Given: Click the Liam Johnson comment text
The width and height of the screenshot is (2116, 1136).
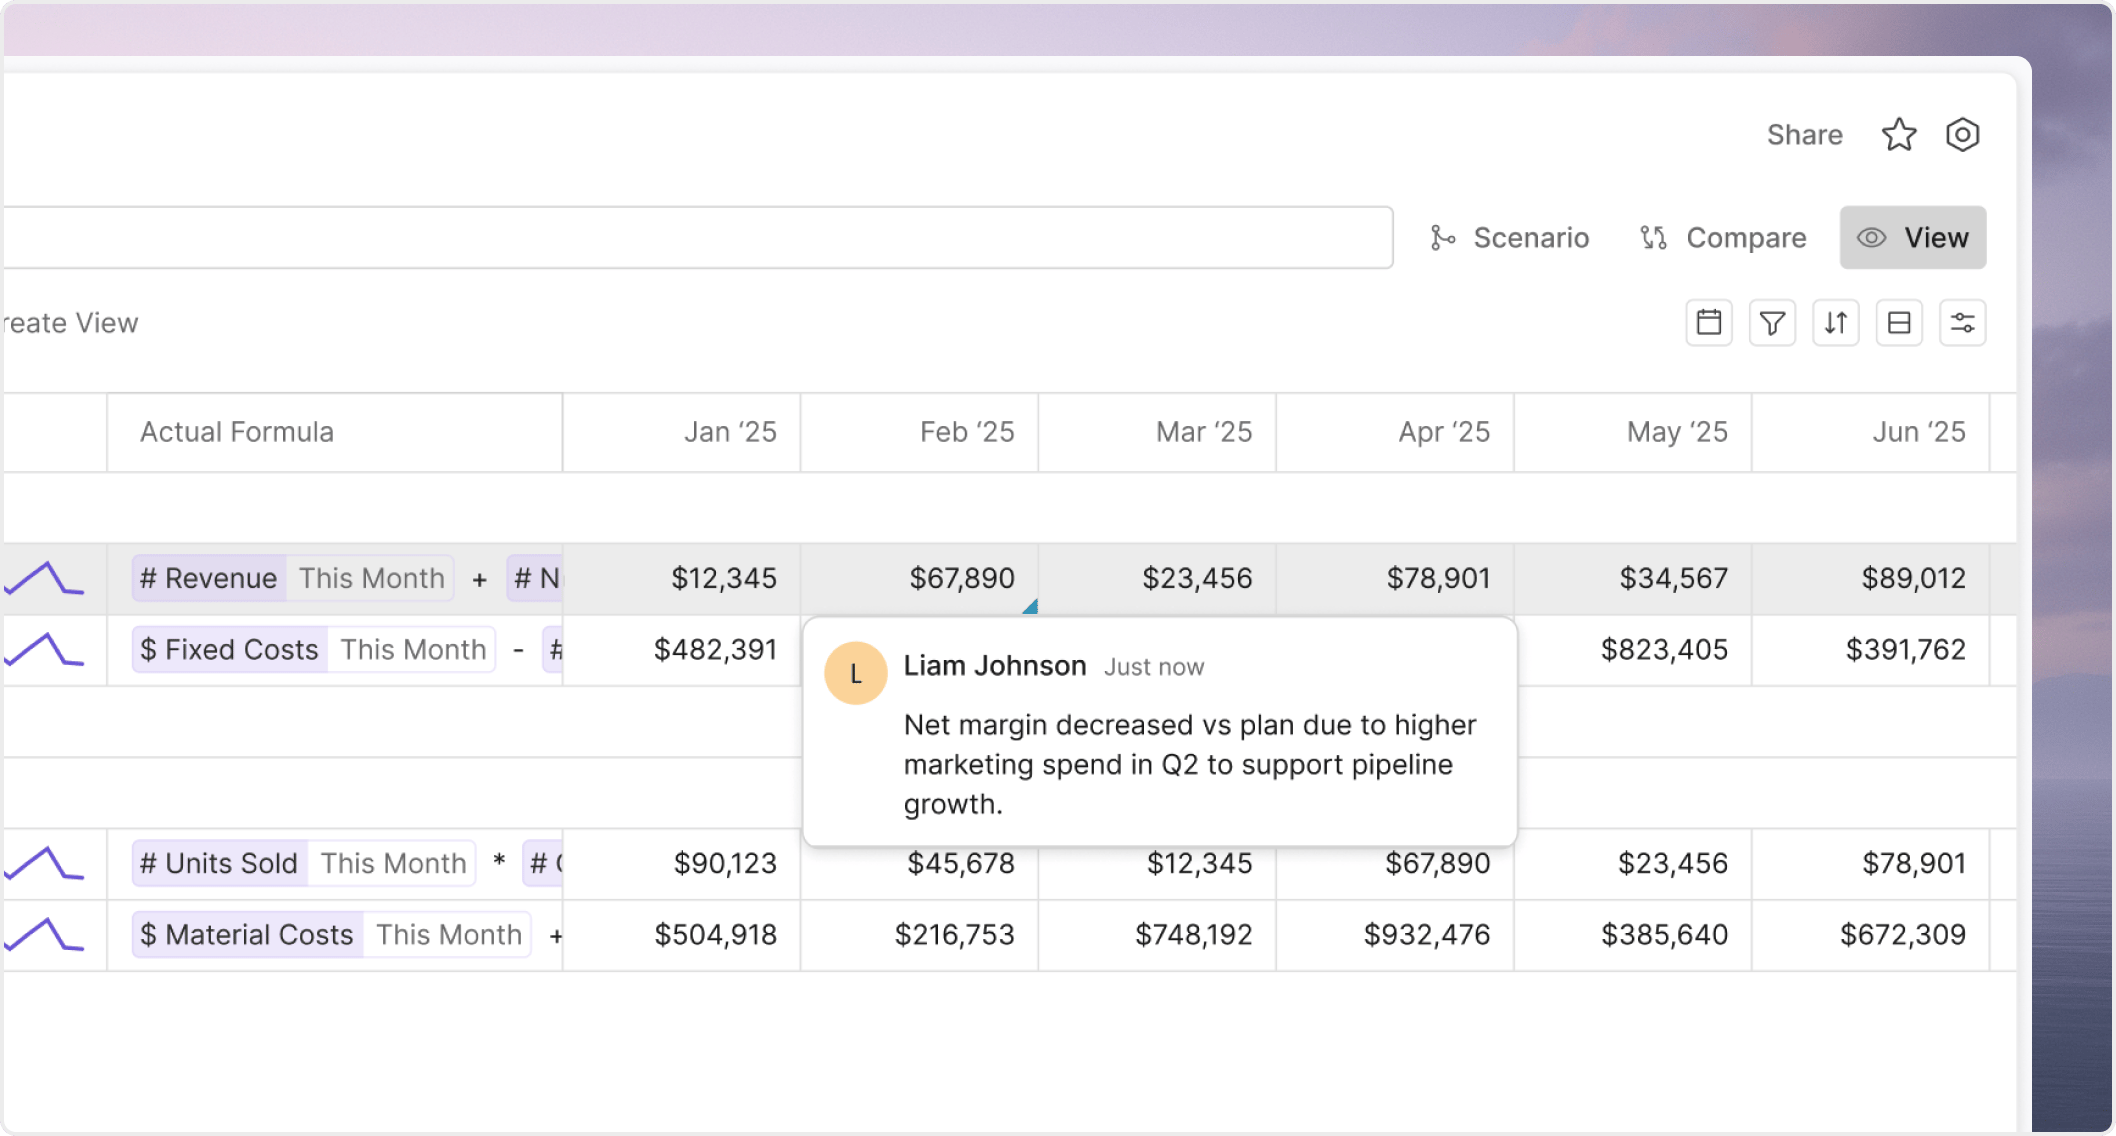Looking at the screenshot, I should 1190,765.
